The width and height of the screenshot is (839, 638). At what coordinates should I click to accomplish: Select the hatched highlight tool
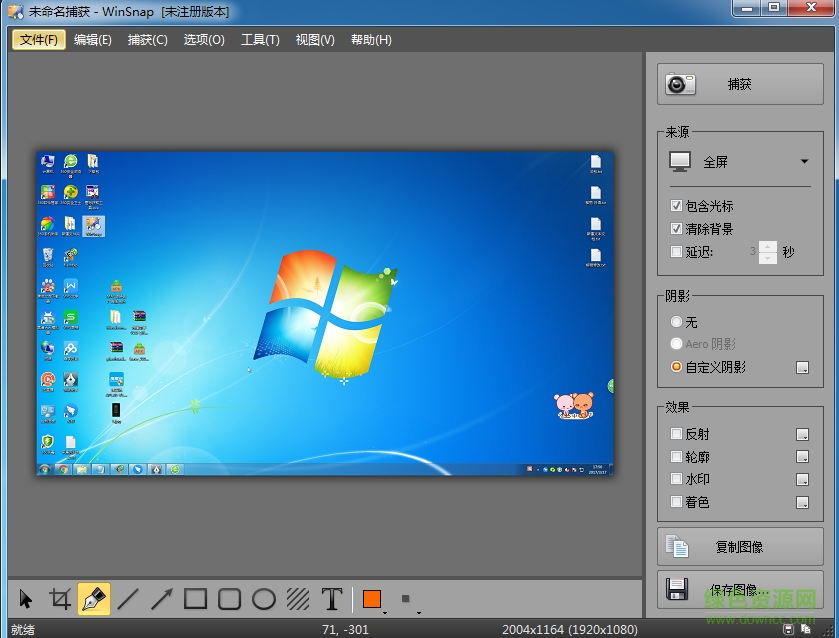coord(298,599)
